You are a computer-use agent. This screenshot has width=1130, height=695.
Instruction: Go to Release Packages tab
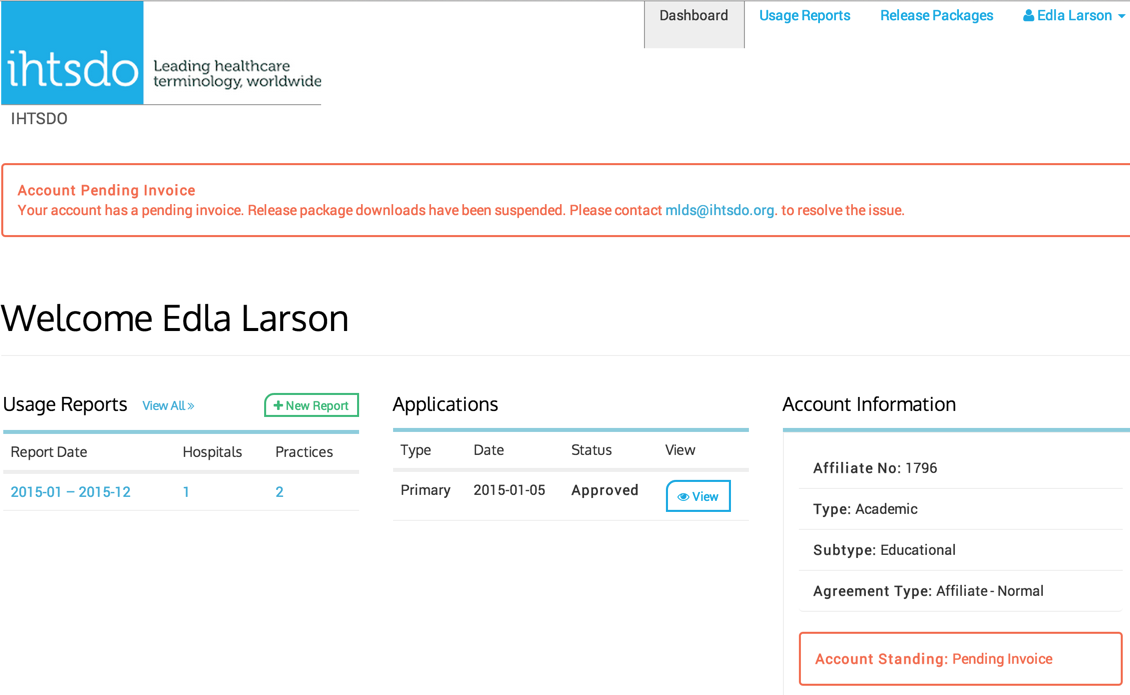point(936,16)
